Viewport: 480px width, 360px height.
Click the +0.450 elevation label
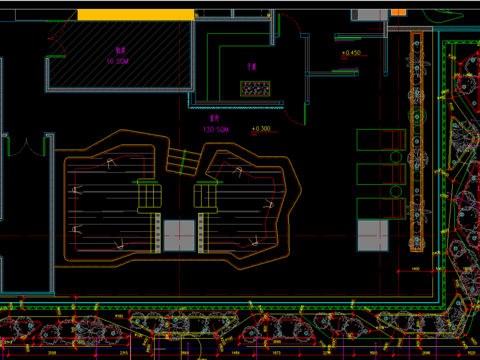[x=351, y=53]
